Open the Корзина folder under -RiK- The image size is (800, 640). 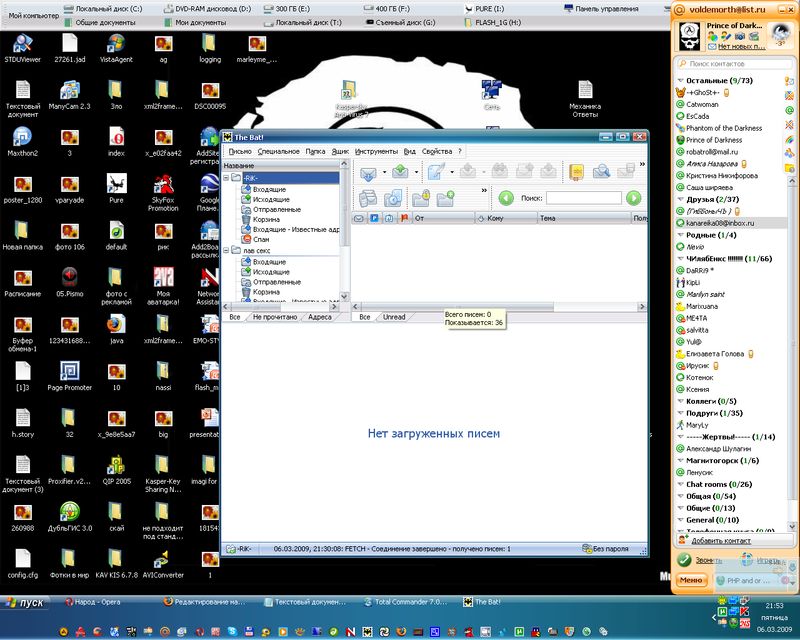[x=266, y=219]
